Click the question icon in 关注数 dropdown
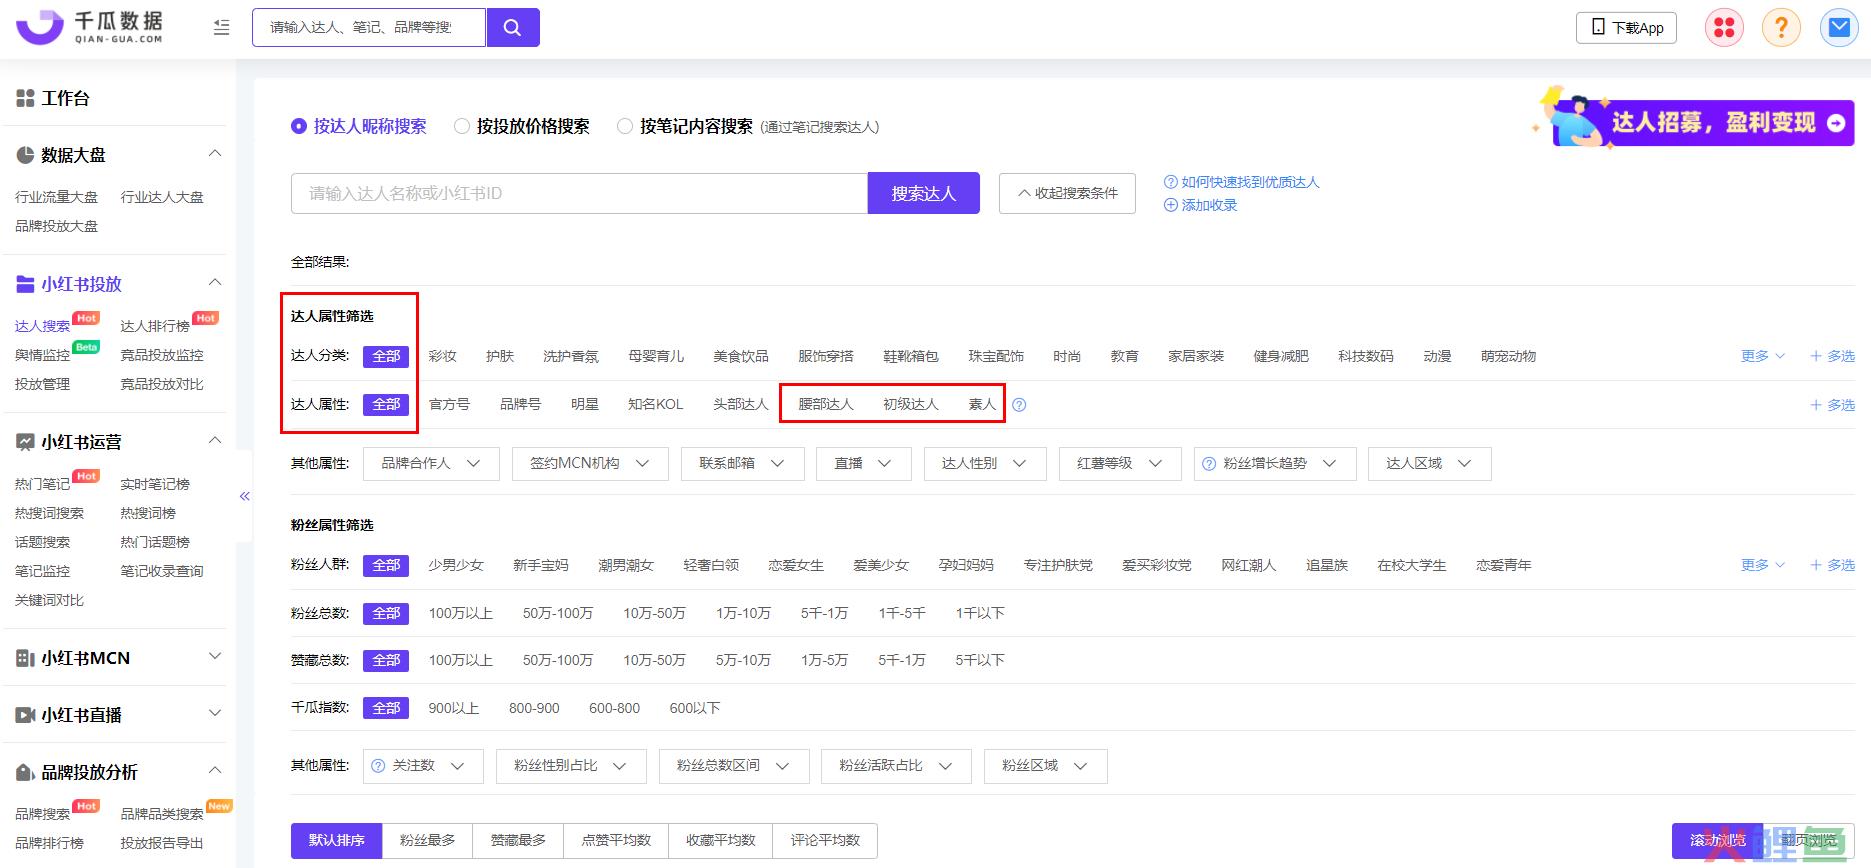Screen dimensions: 1871x868 [x=378, y=766]
